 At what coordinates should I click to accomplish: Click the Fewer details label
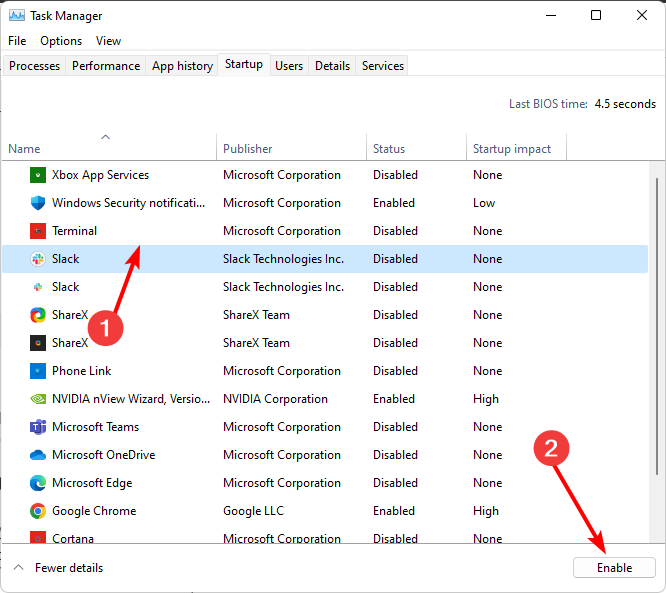(69, 568)
